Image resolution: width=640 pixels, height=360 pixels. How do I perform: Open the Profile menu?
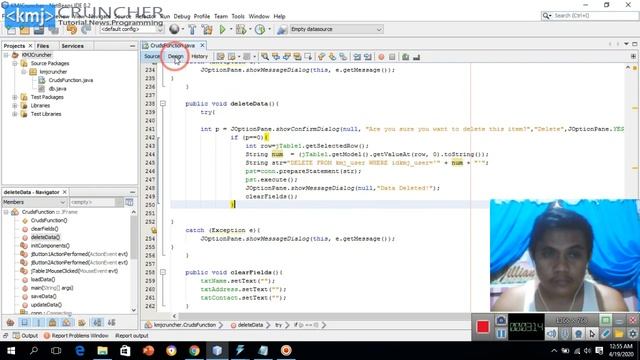[x=202, y=16]
